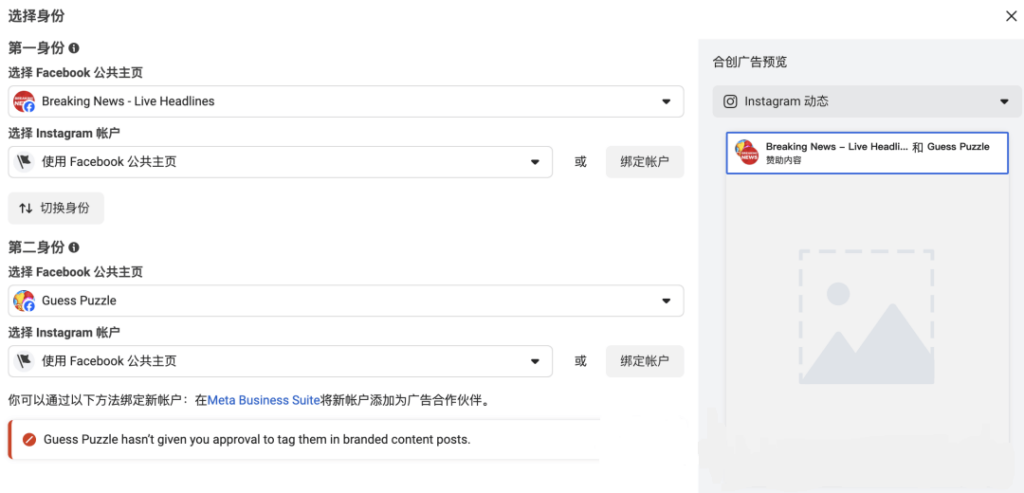The image size is (1024, 493).
Task: Click the flag icon in first Instagram account field
Action: (24, 162)
